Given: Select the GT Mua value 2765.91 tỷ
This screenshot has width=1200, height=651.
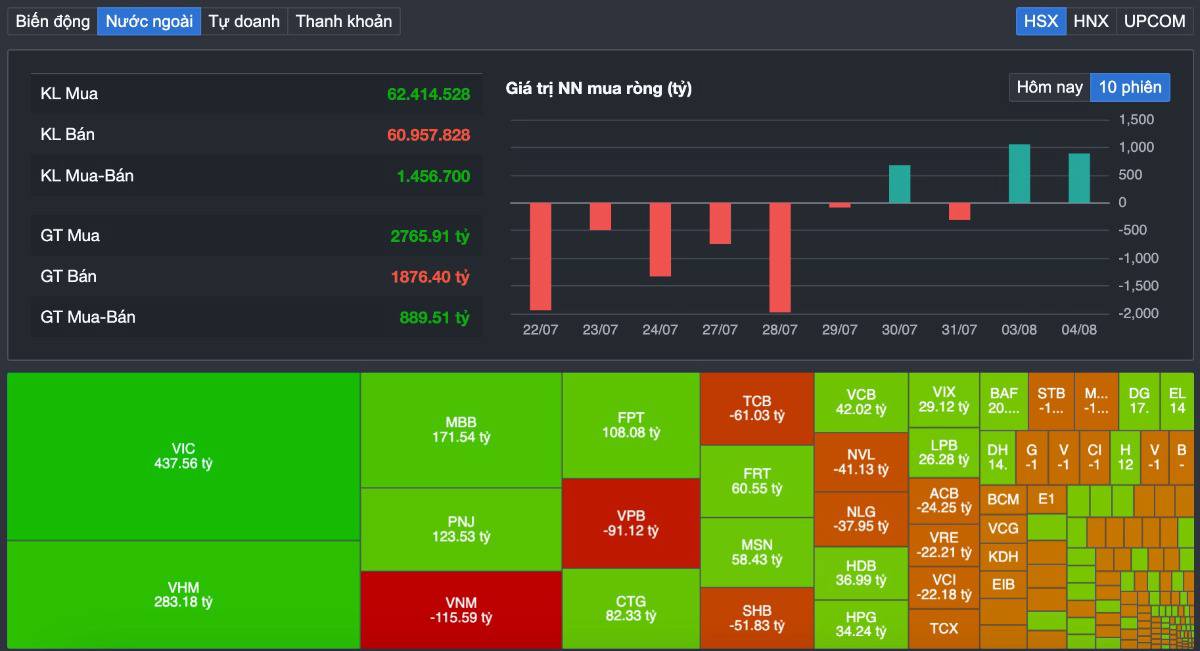Looking at the screenshot, I should pyautogui.click(x=430, y=236).
